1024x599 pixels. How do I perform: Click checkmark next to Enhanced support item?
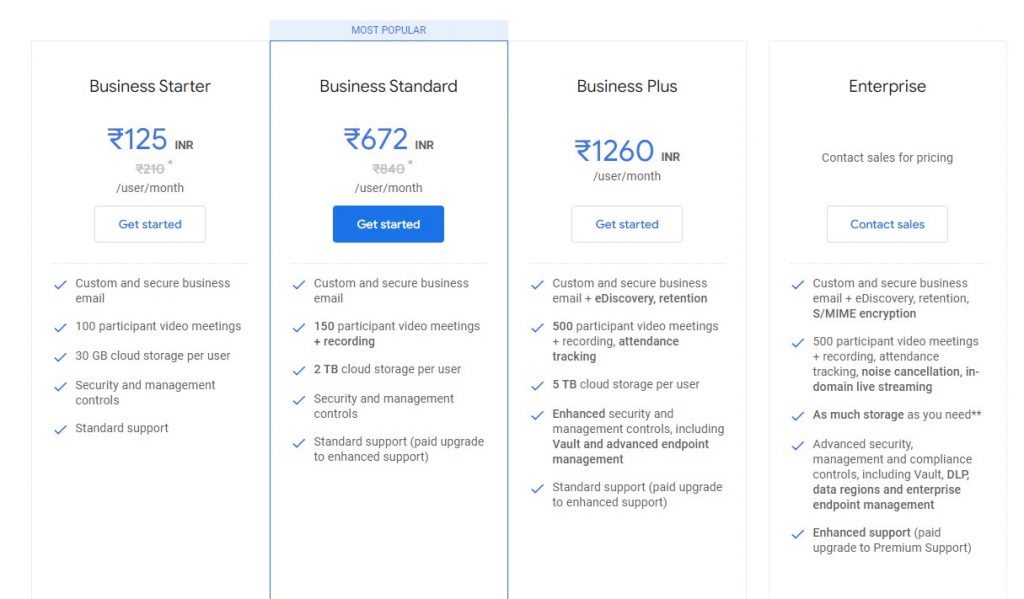click(797, 534)
